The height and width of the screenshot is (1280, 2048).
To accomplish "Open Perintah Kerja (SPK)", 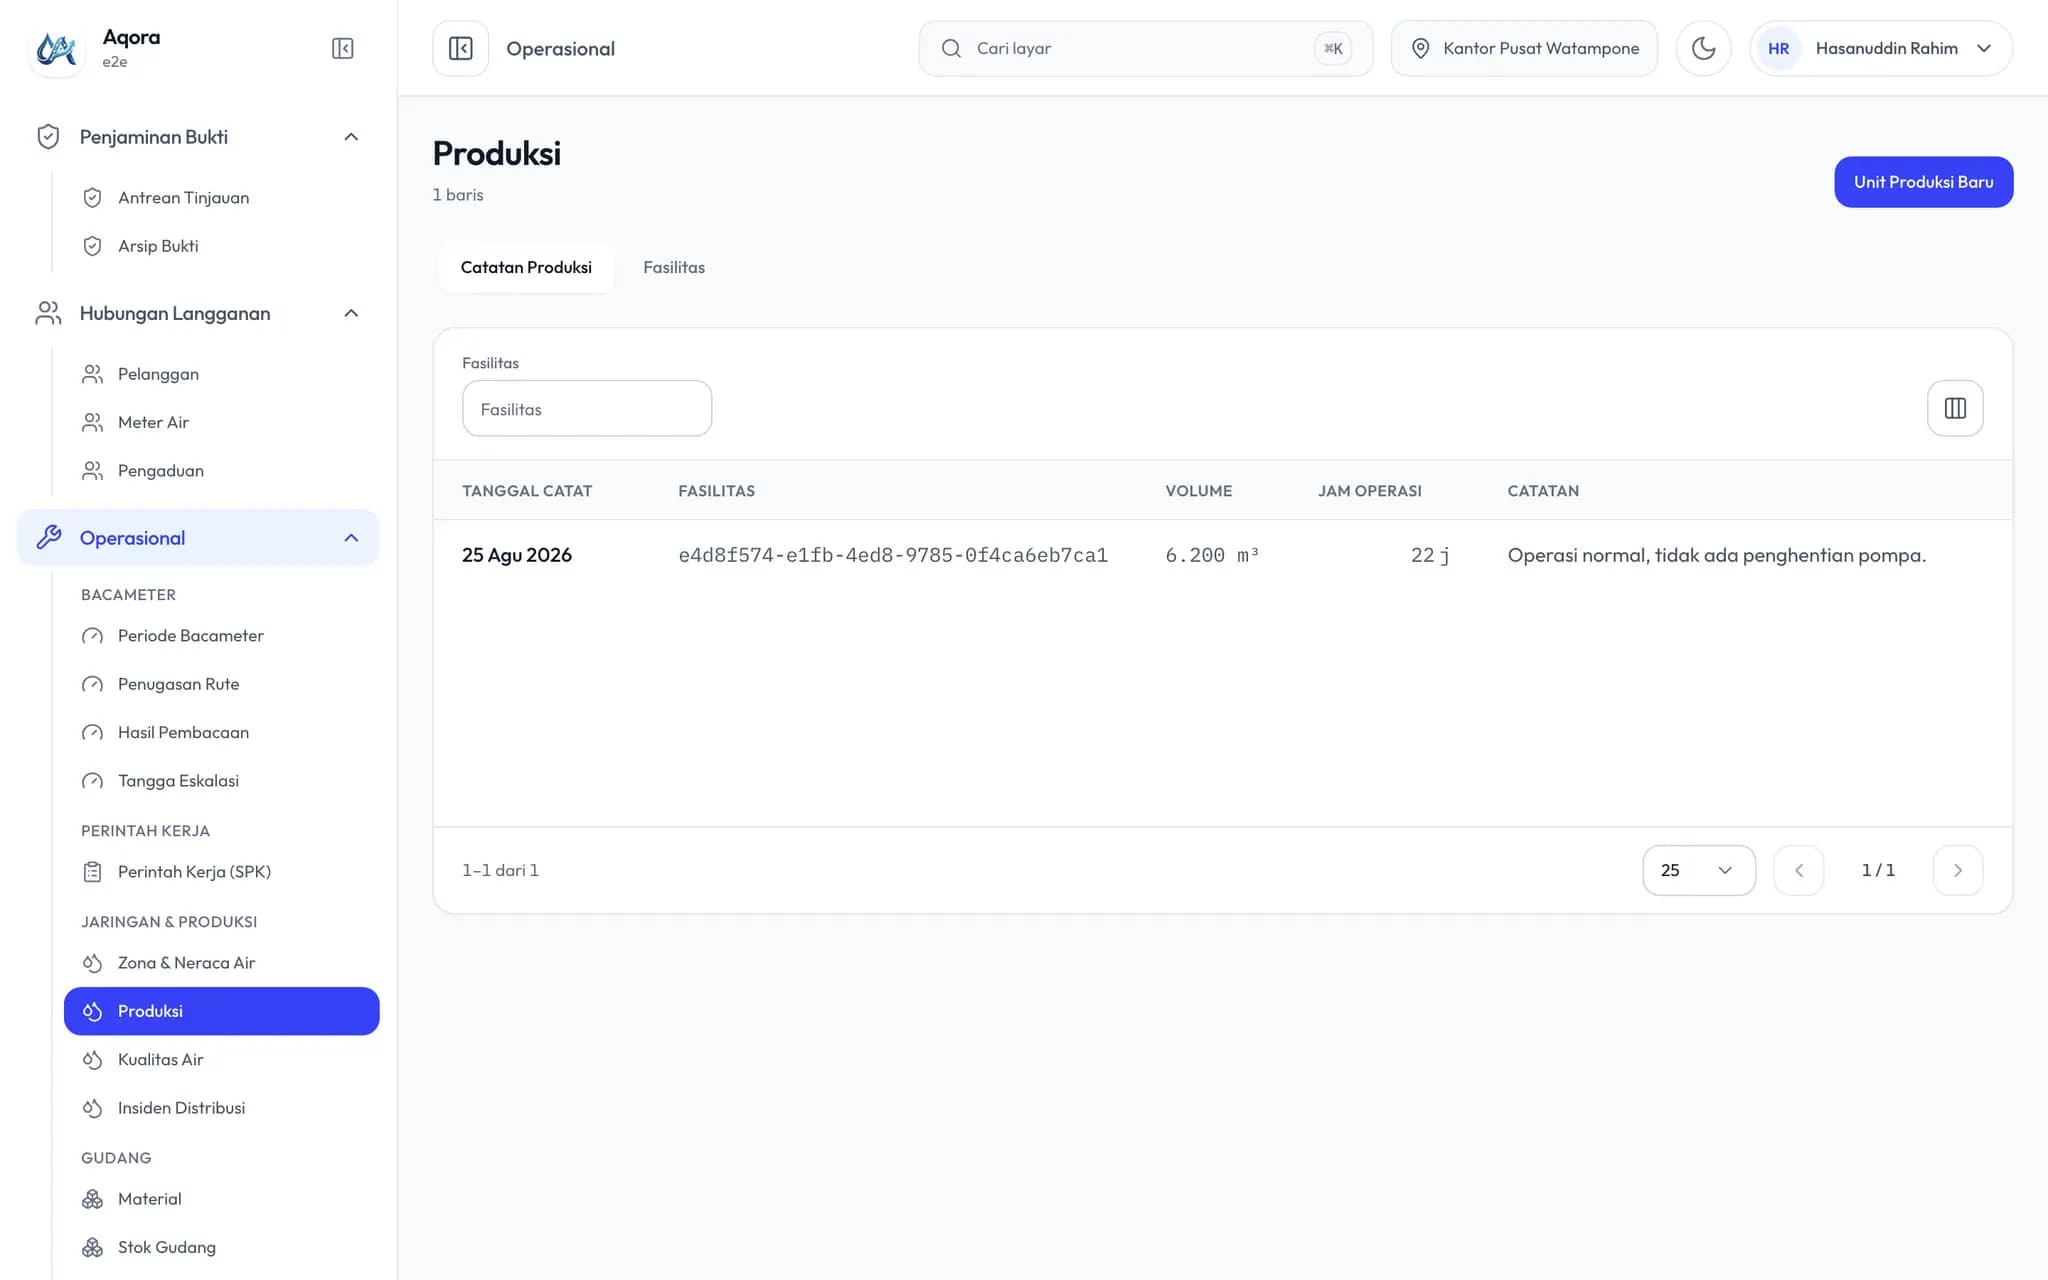I will [x=222, y=872].
